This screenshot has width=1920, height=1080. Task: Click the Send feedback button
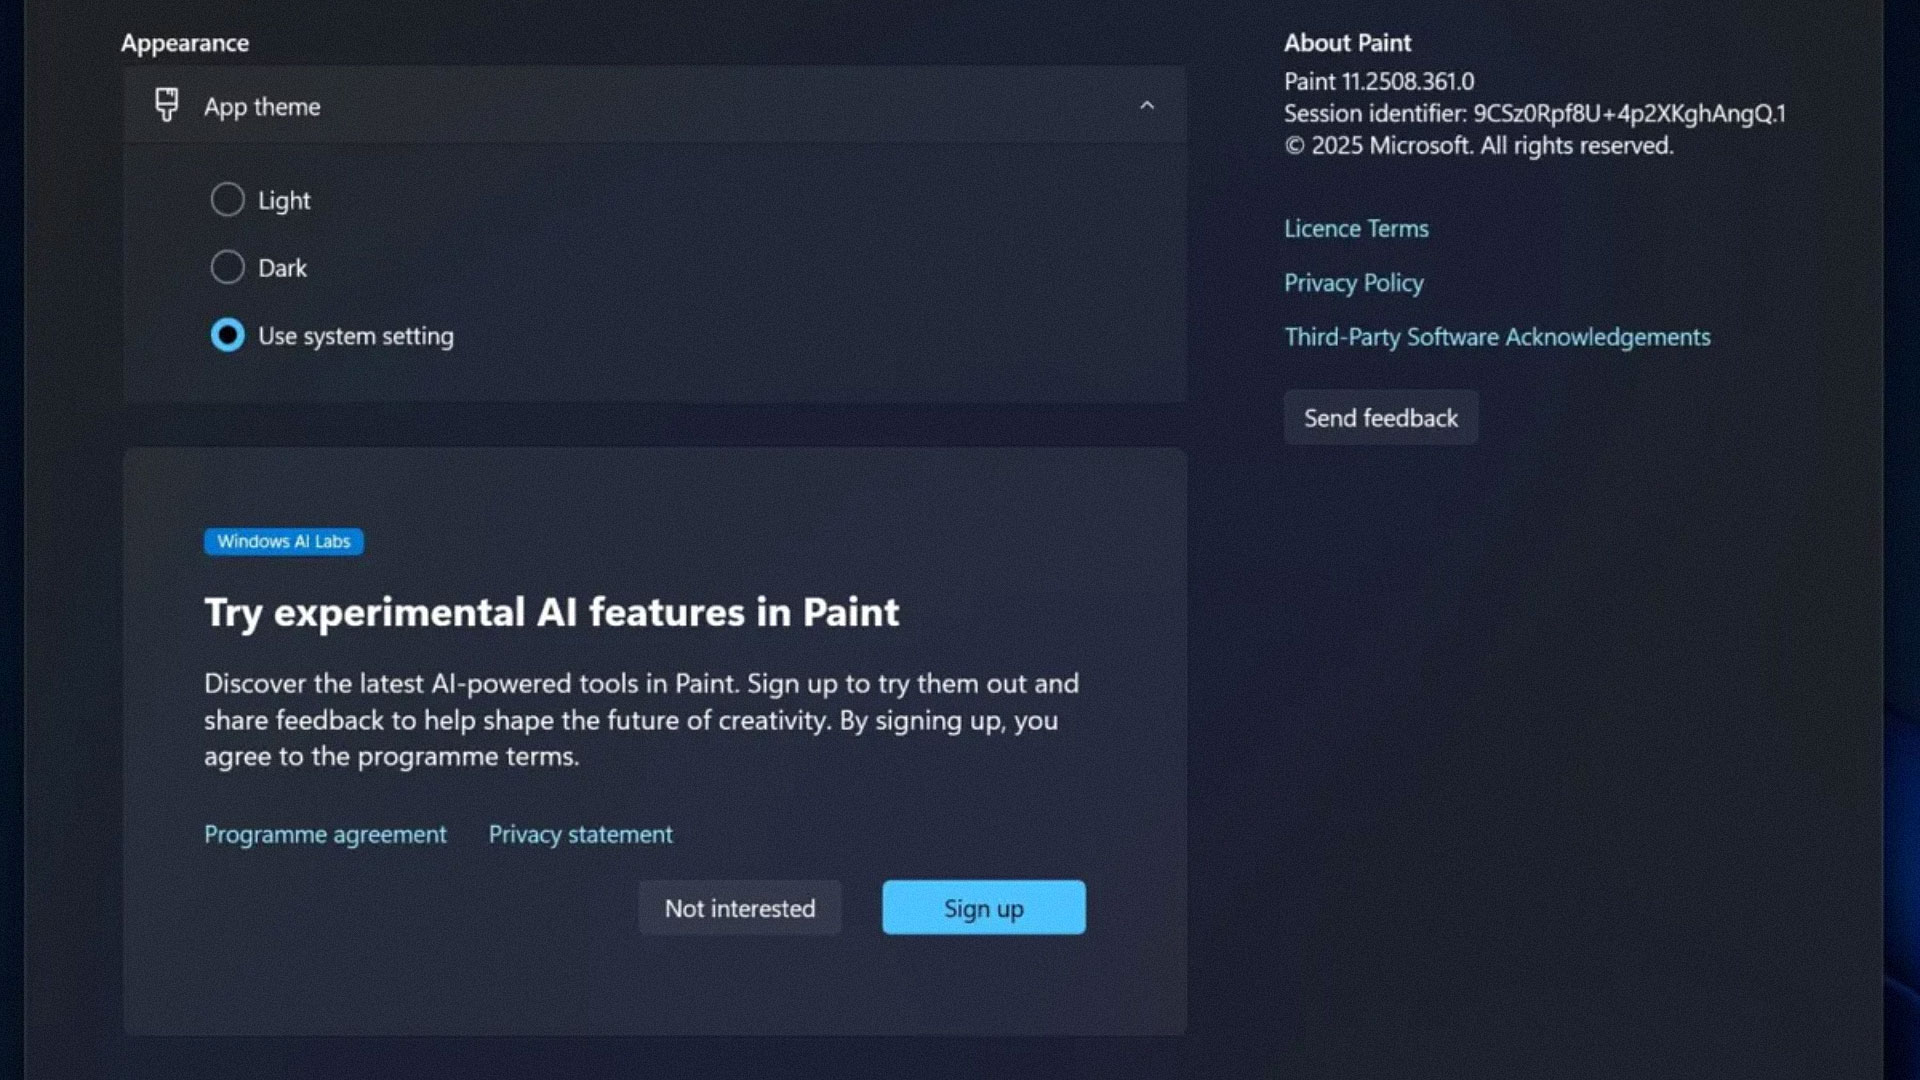point(1381,418)
